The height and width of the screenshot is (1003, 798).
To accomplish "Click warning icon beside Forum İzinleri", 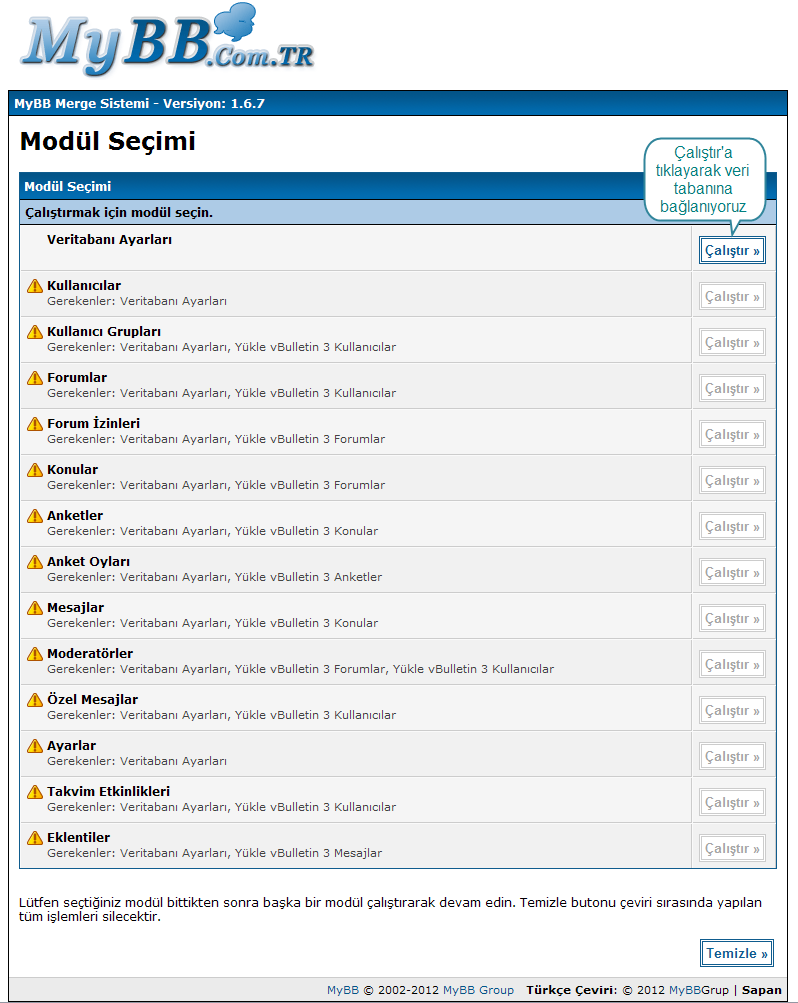I will pyautogui.click(x=35, y=424).
